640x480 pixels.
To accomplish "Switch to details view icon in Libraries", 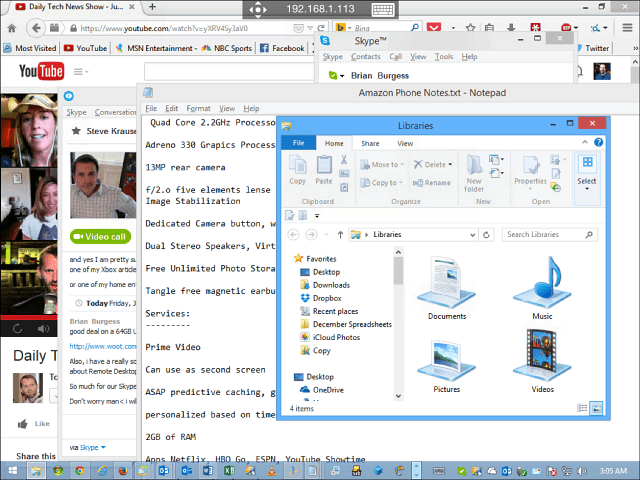I will (582, 408).
